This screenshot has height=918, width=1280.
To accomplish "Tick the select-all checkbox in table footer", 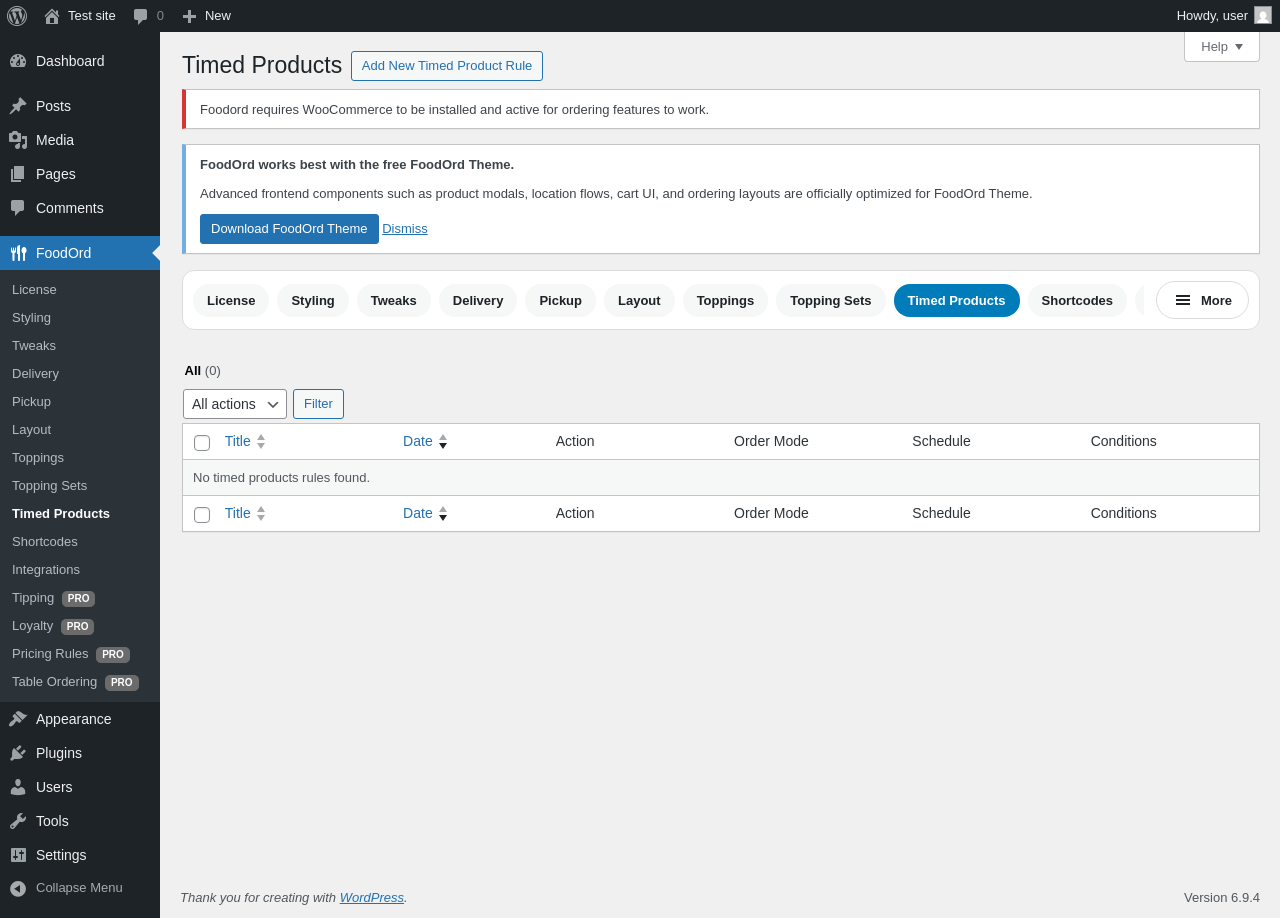I will [202, 515].
